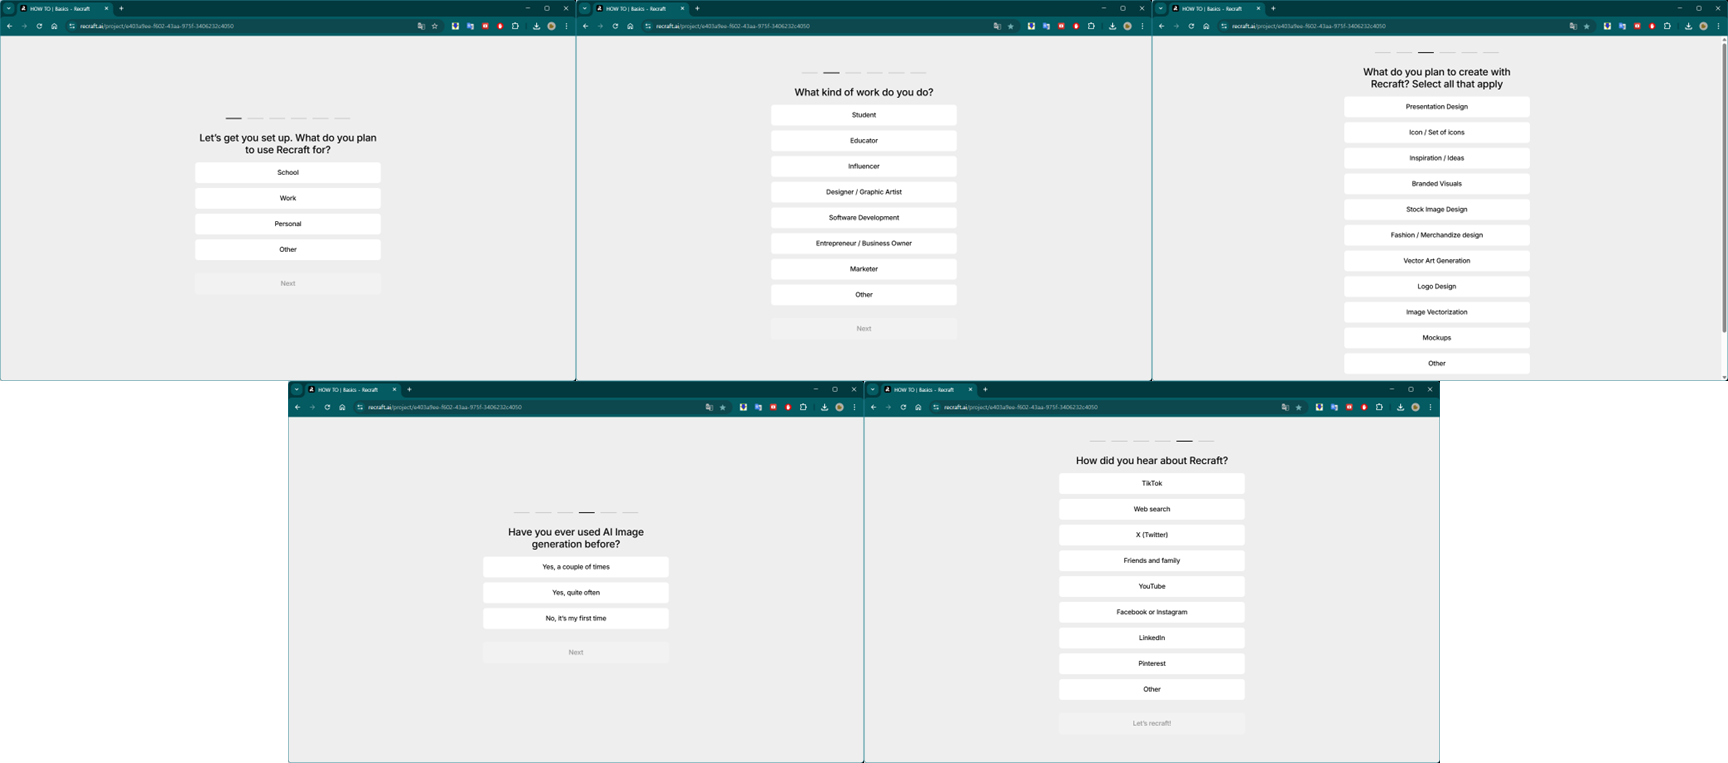Image resolution: width=1728 pixels, height=763 pixels.
Task: Open new tab in the 'AI Image generation' window
Action: (409, 389)
